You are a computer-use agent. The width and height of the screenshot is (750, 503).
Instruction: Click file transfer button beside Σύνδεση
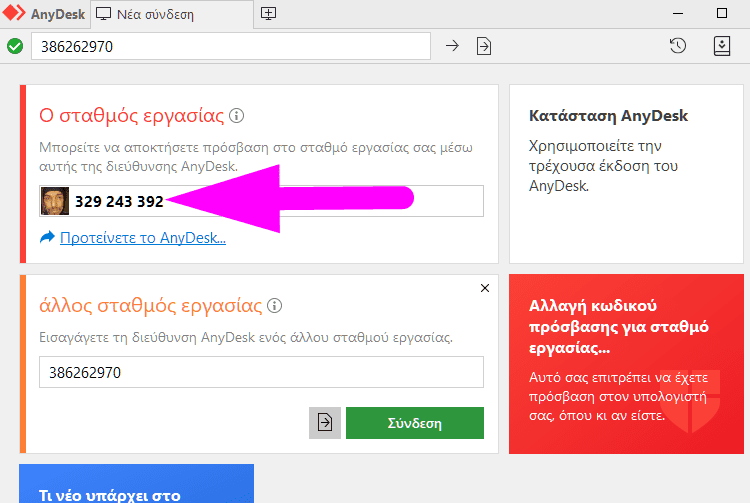coord(325,423)
